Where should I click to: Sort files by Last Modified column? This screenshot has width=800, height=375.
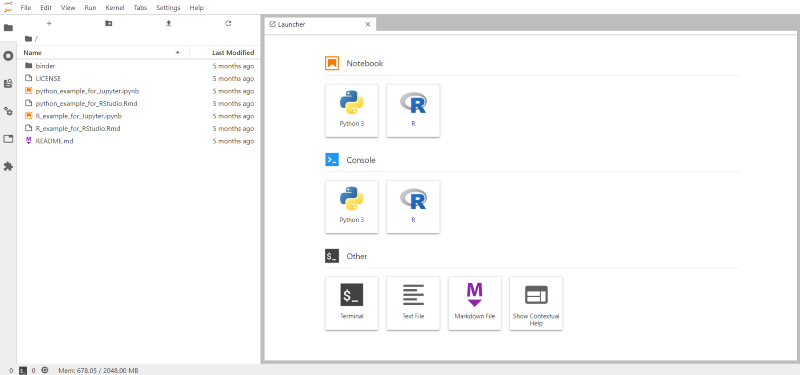pos(225,53)
